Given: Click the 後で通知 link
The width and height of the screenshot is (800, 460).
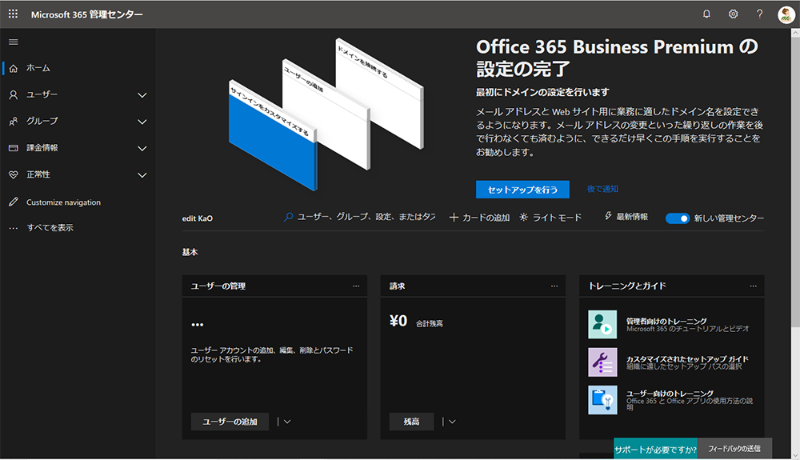Looking at the screenshot, I should [x=603, y=189].
